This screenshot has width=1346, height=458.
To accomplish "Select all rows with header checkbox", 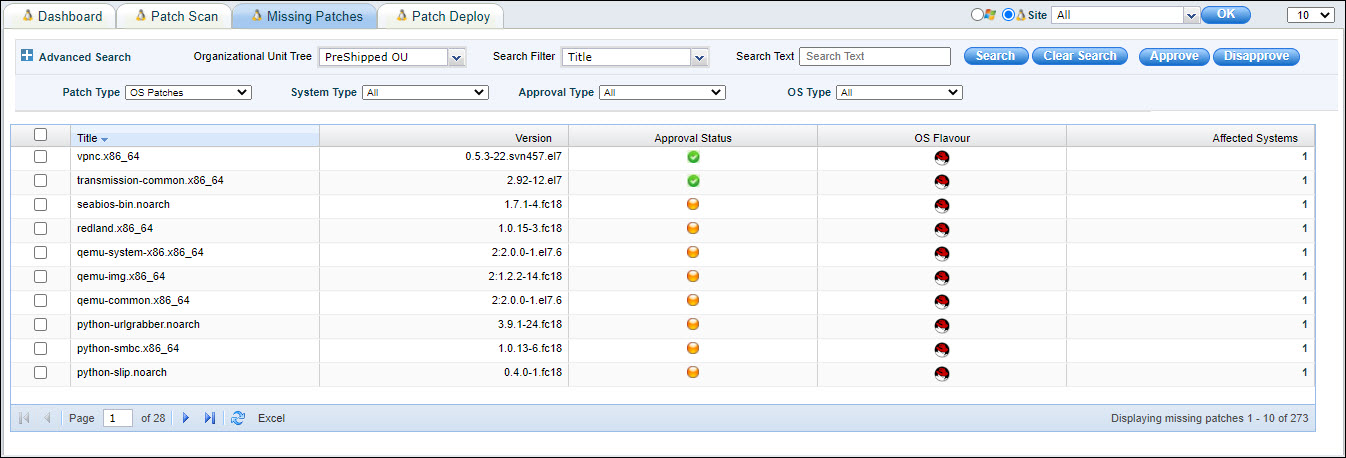I will tap(40, 134).
